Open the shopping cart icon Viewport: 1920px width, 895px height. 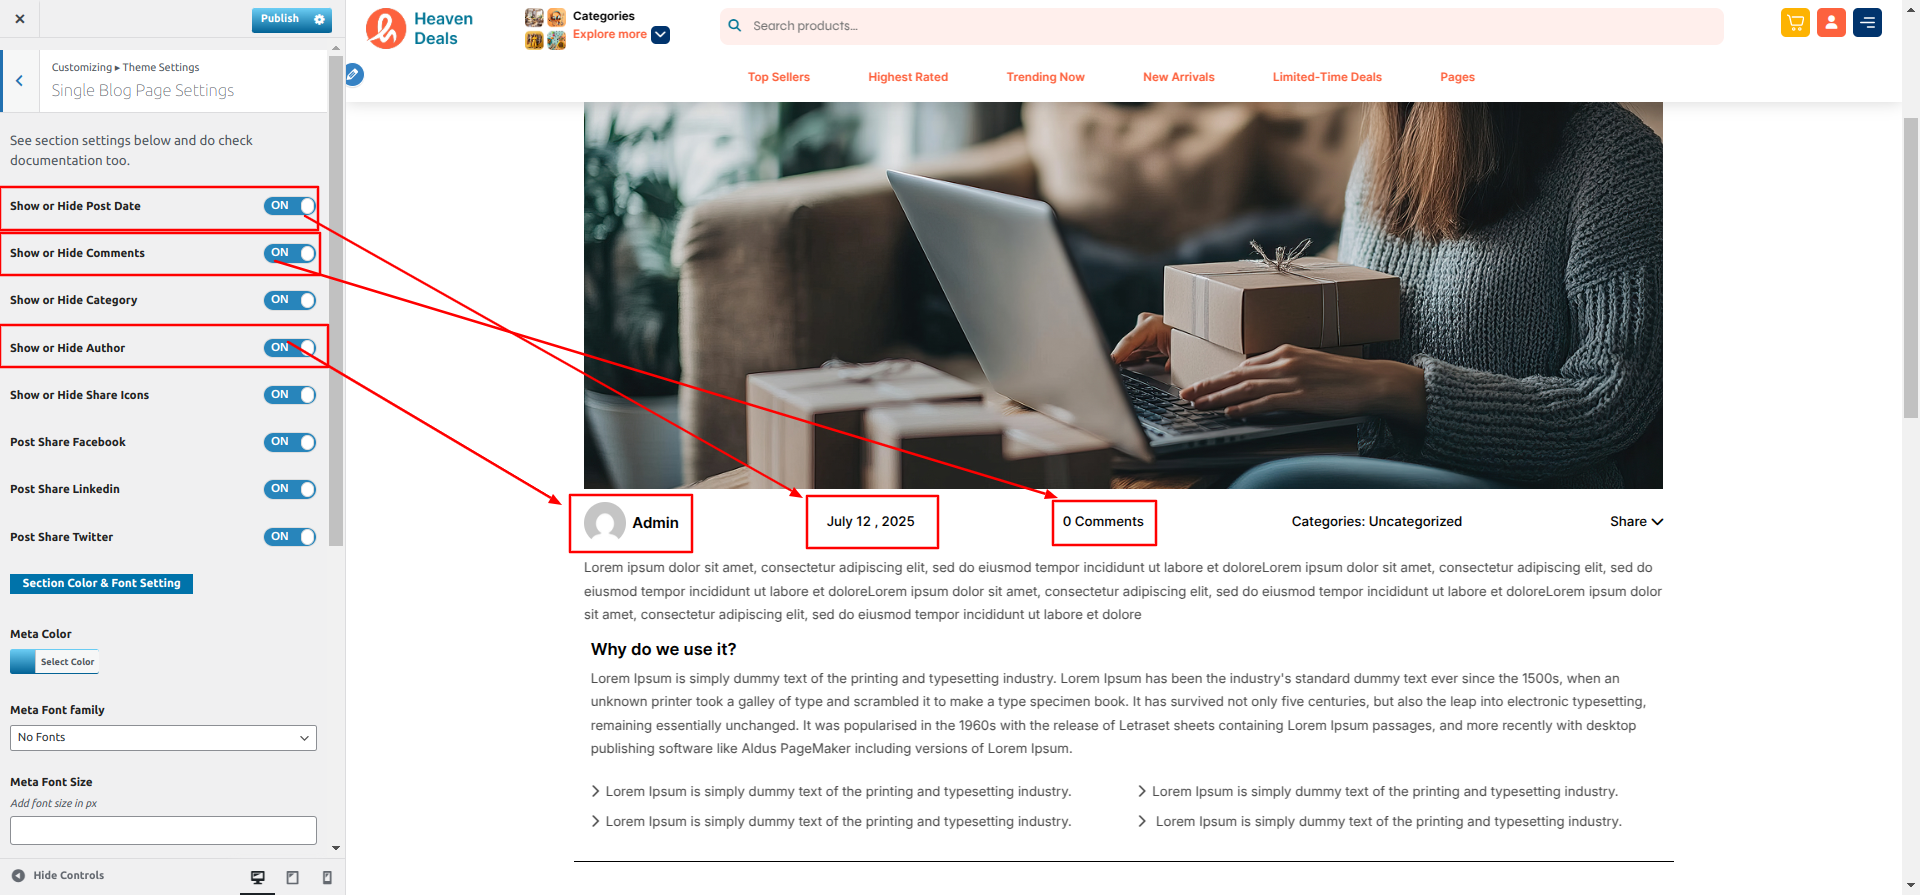click(x=1795, y=22)
